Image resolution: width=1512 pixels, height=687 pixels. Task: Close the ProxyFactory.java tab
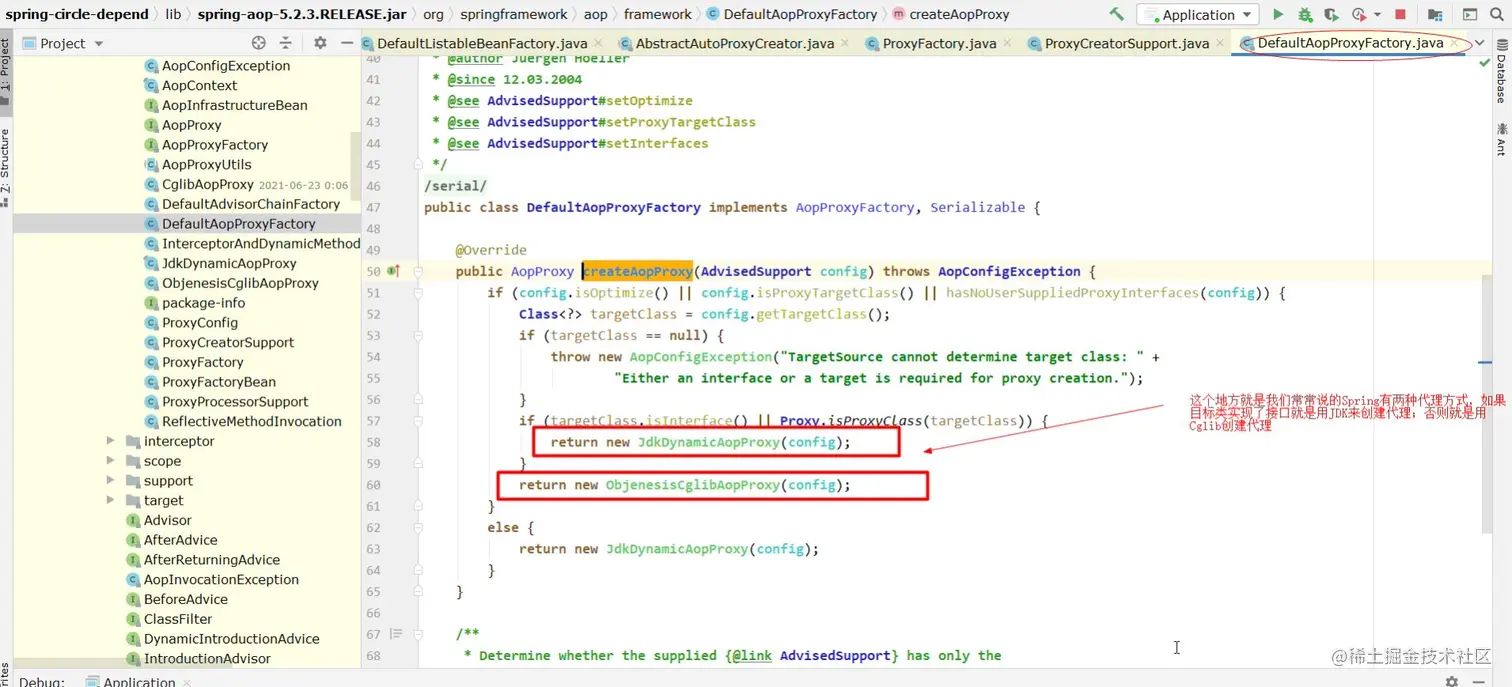[x=1008, y=43]
